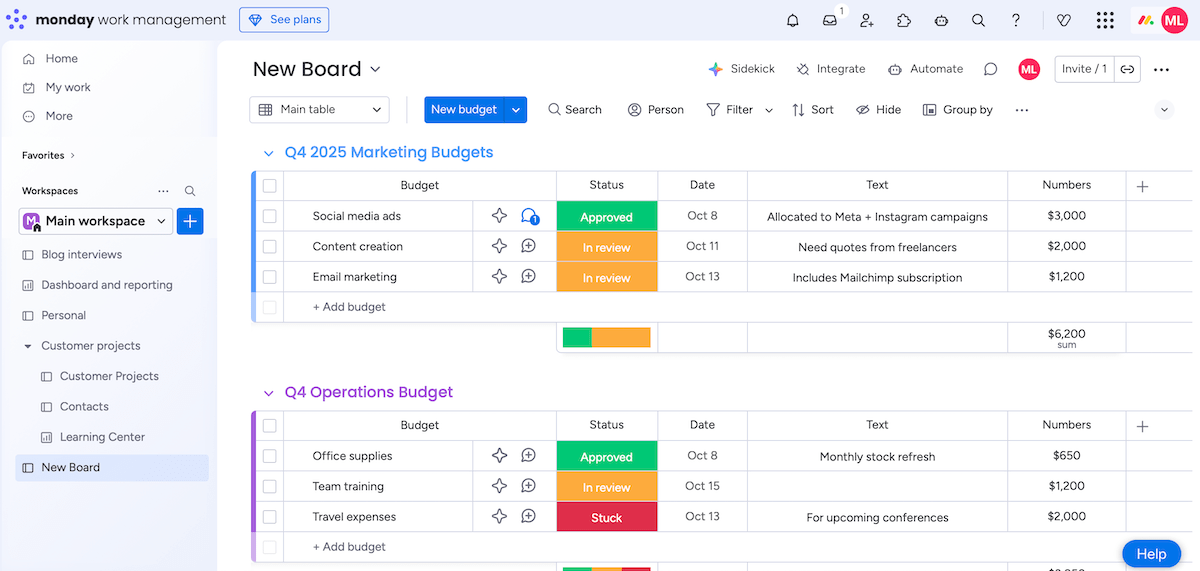Click the Stuck status of Travel expenses
The width and height of the screenshot is (1200, 571).
pos(607,518)
